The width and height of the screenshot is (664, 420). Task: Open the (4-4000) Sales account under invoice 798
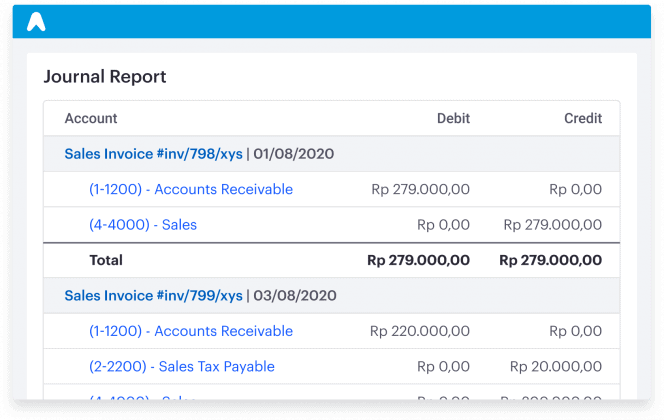pyautogui.click(x=143, y=224)
